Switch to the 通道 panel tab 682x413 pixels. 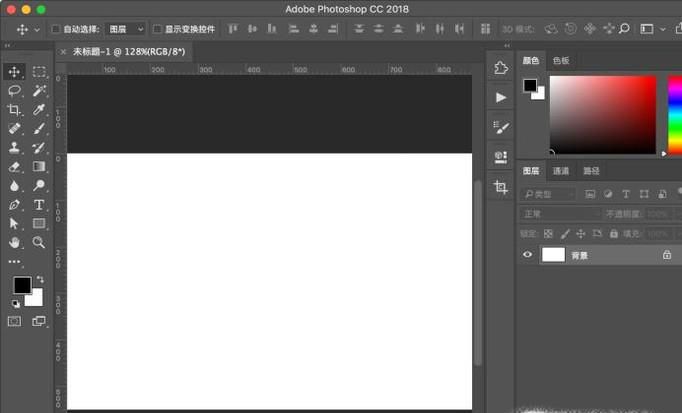(x=561, y=171)
